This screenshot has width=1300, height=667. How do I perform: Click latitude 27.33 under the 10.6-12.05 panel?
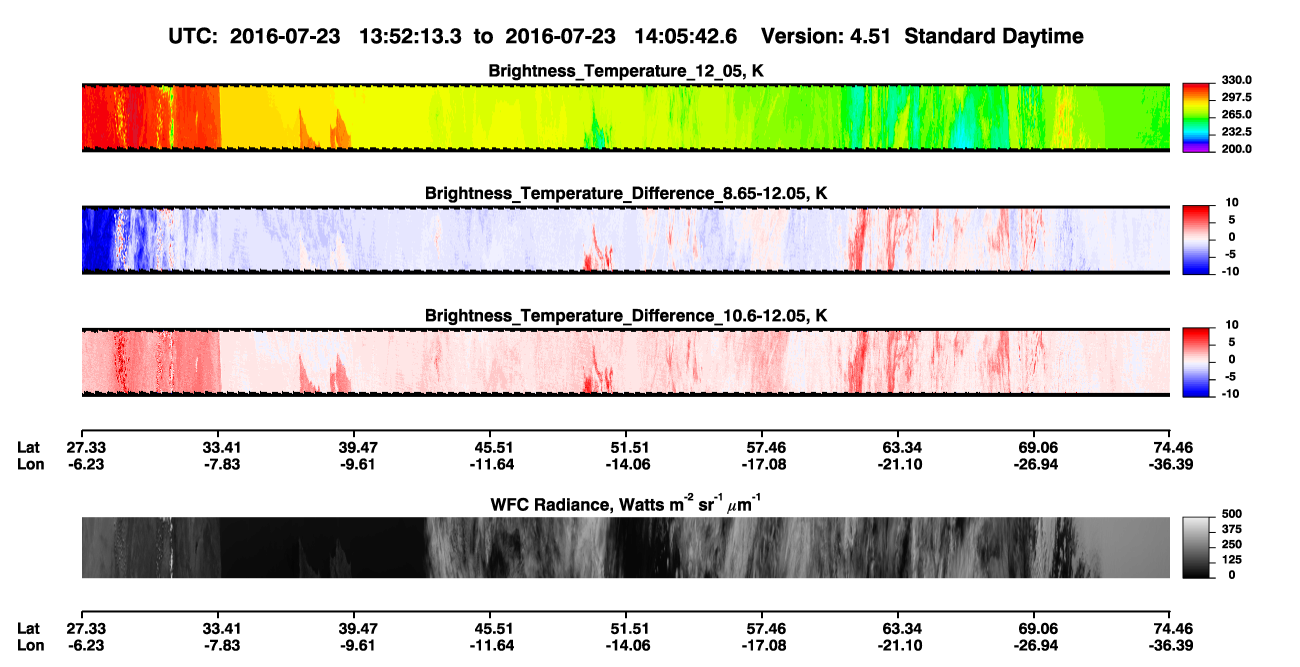click(86, 447)
